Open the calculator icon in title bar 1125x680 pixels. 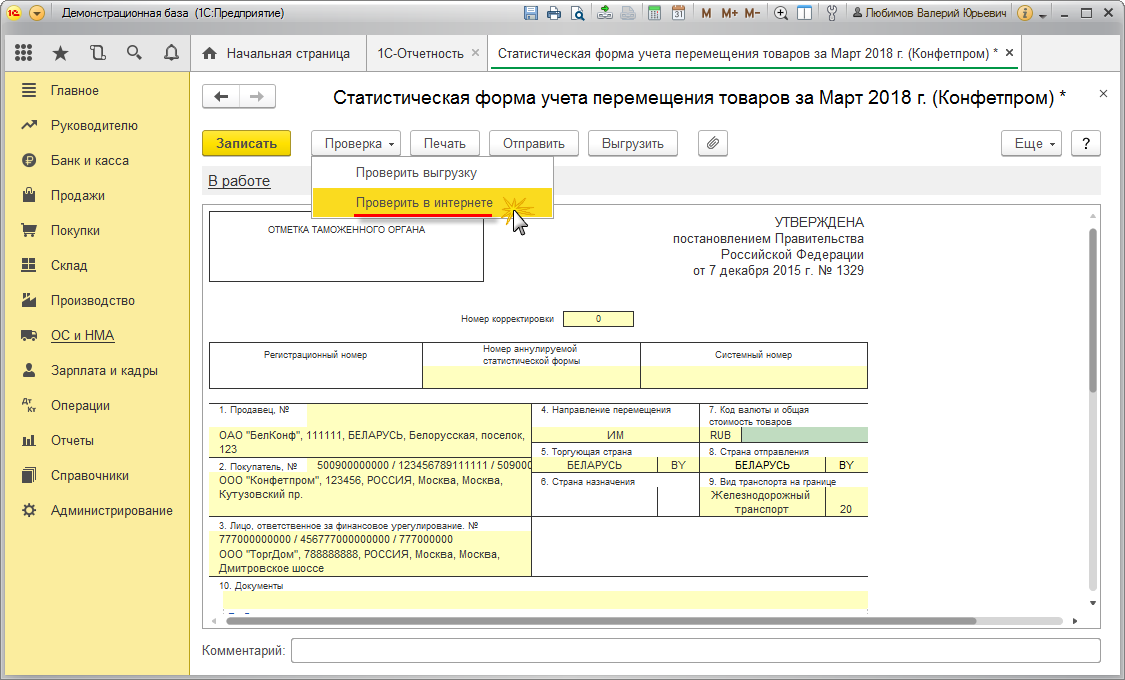654,13
